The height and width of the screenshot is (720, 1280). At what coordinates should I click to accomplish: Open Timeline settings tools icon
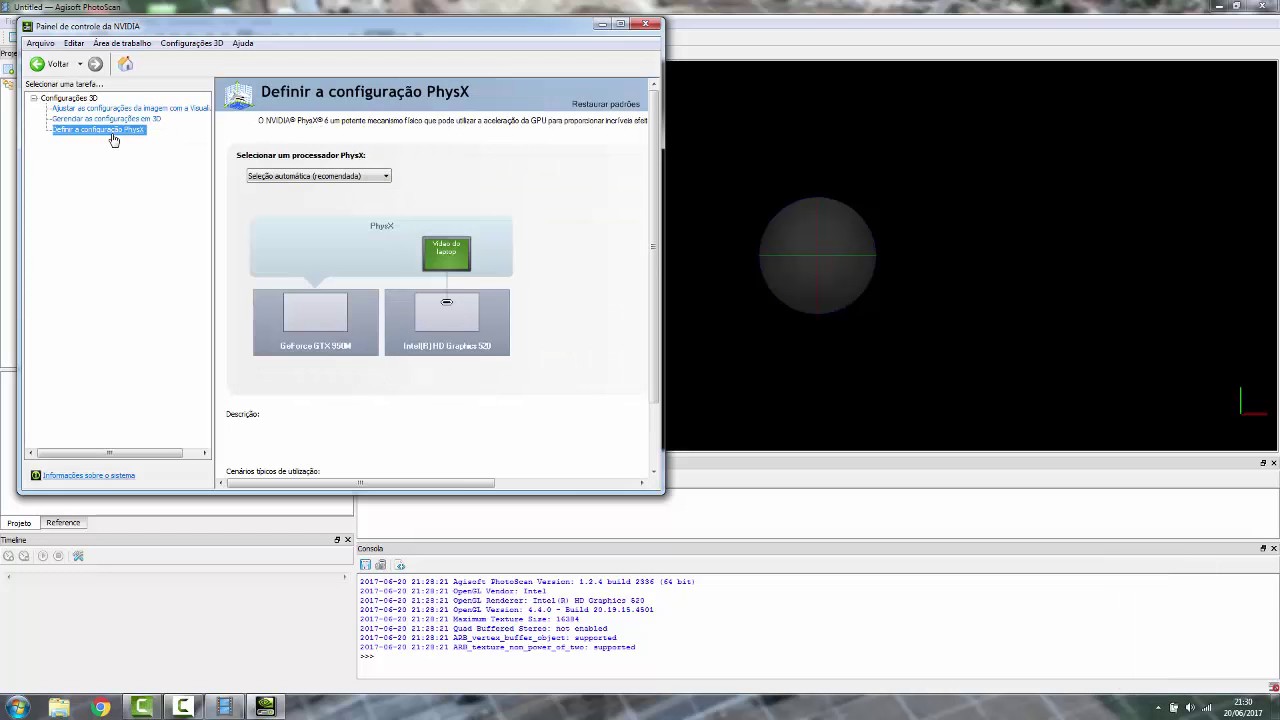(78, 556)
